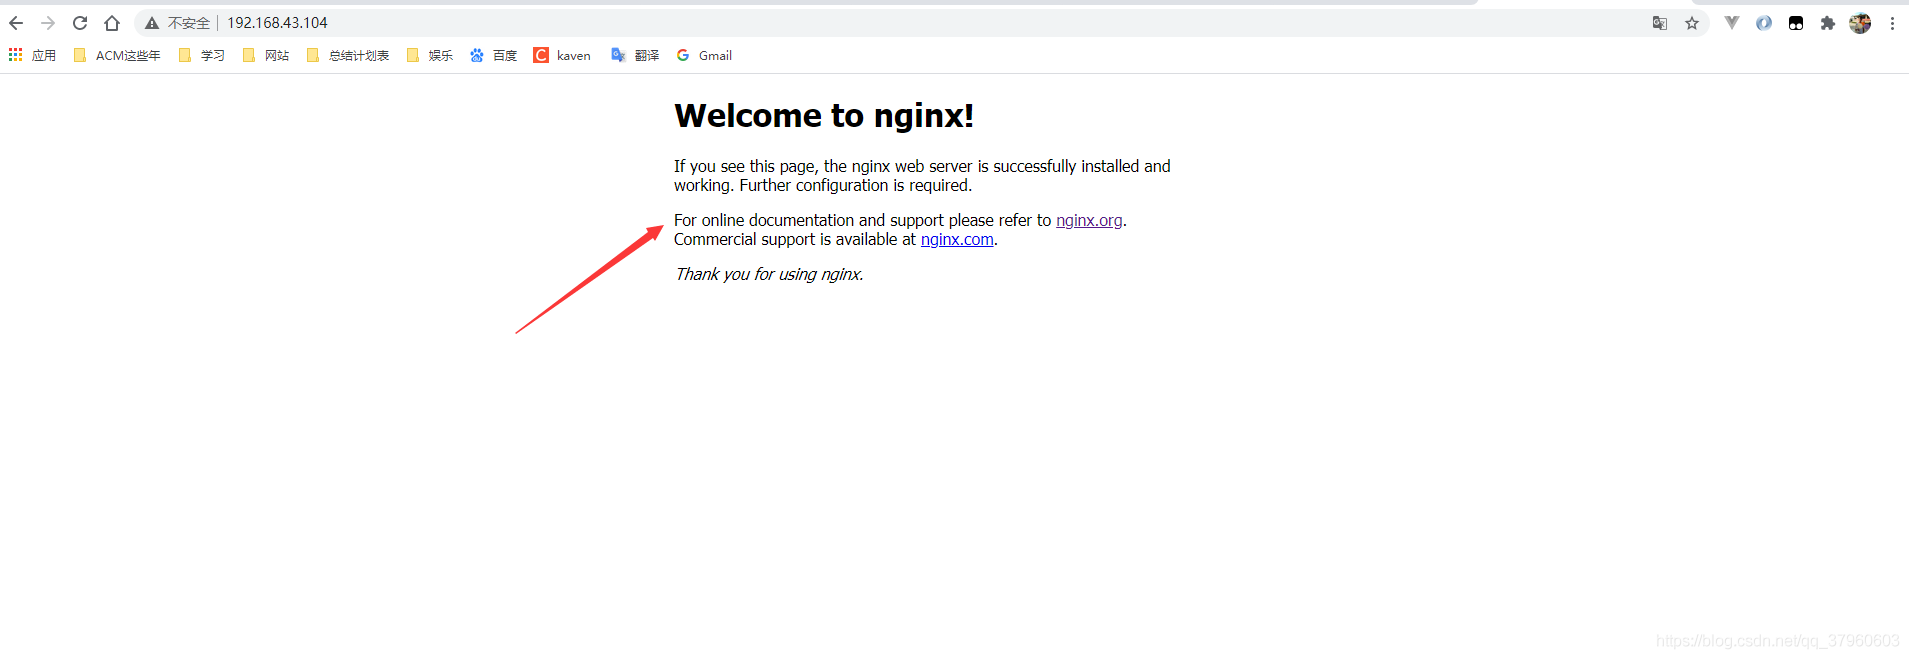Open the Apps 应用 shortcut
Image resolution: width=1909 pixels, height=659 pixels.
tap(32, 55)
